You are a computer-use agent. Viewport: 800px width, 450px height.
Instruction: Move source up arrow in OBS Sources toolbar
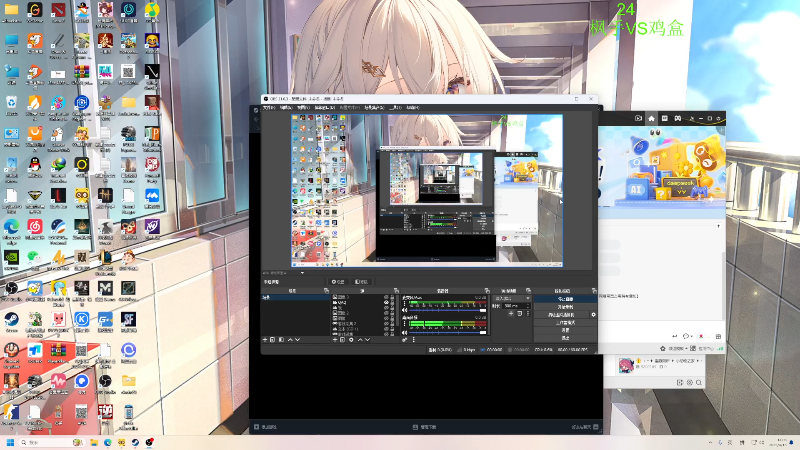point(360,340)
